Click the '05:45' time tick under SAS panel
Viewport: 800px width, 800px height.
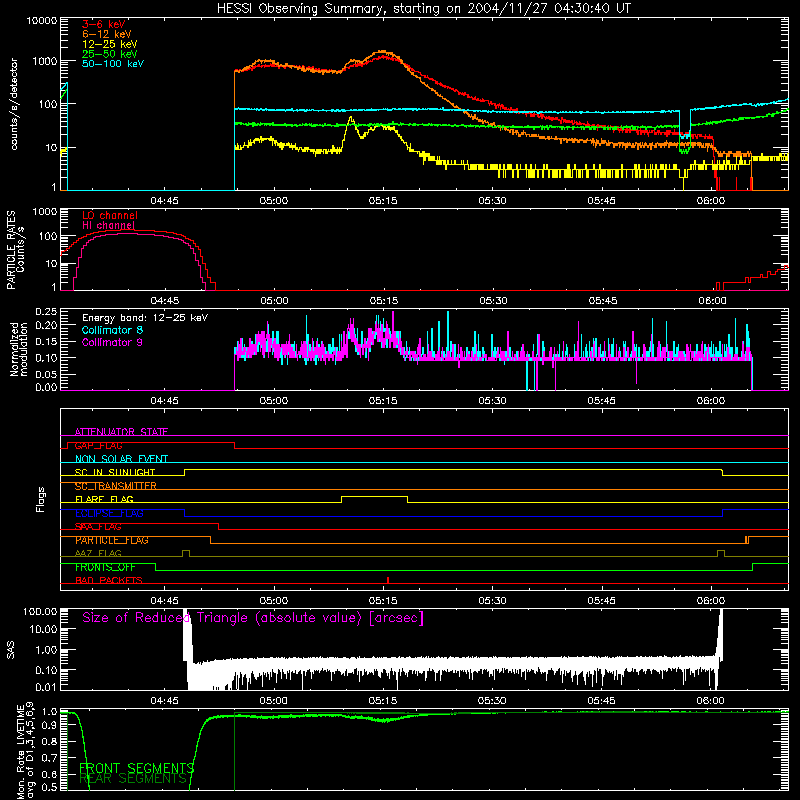pyautogui.click(x=601, y=701)
